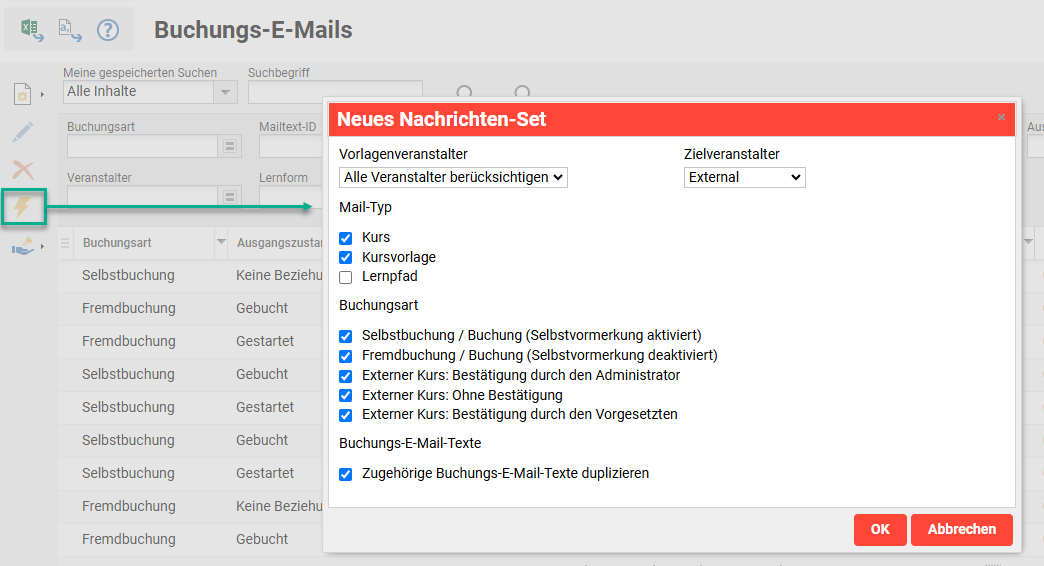Open the Zielveranstalter External dropdown

tap(744, 177)
